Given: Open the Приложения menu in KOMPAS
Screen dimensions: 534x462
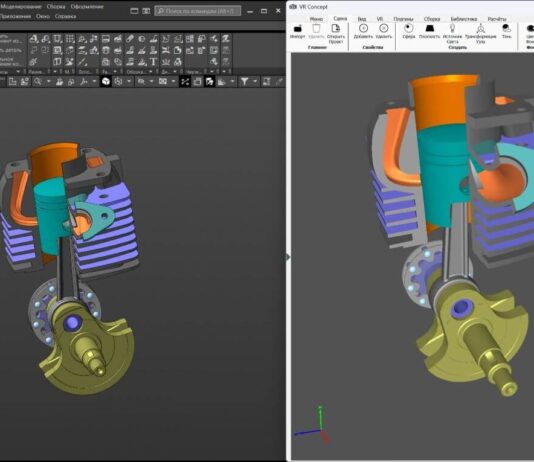Looking at the screenshot, I should pos(15,16).
